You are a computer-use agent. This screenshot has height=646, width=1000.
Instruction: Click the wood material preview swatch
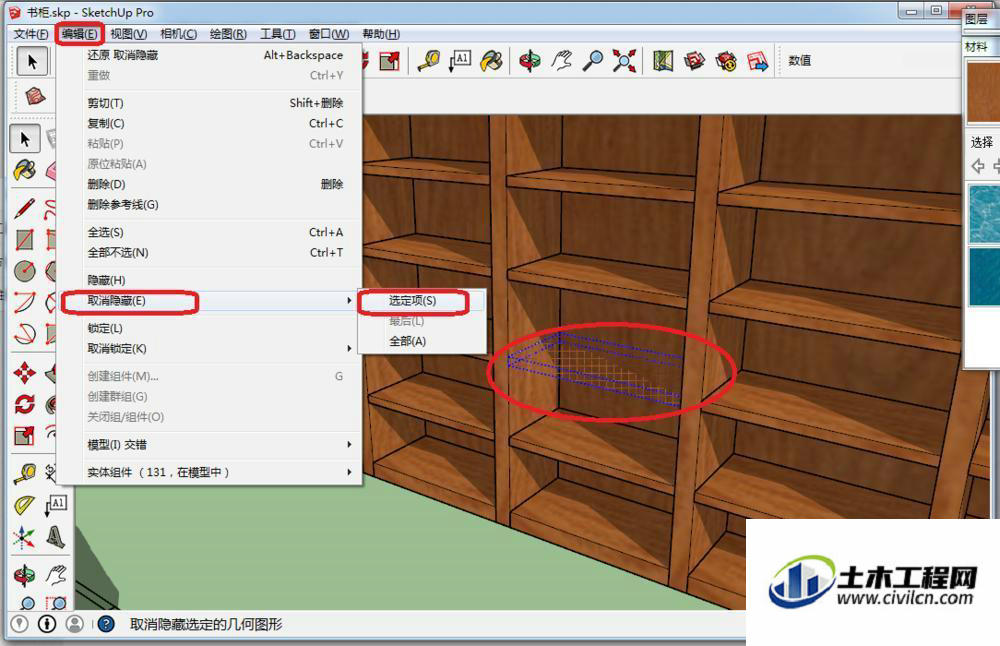pyautogui.click(x=983, y=92)
